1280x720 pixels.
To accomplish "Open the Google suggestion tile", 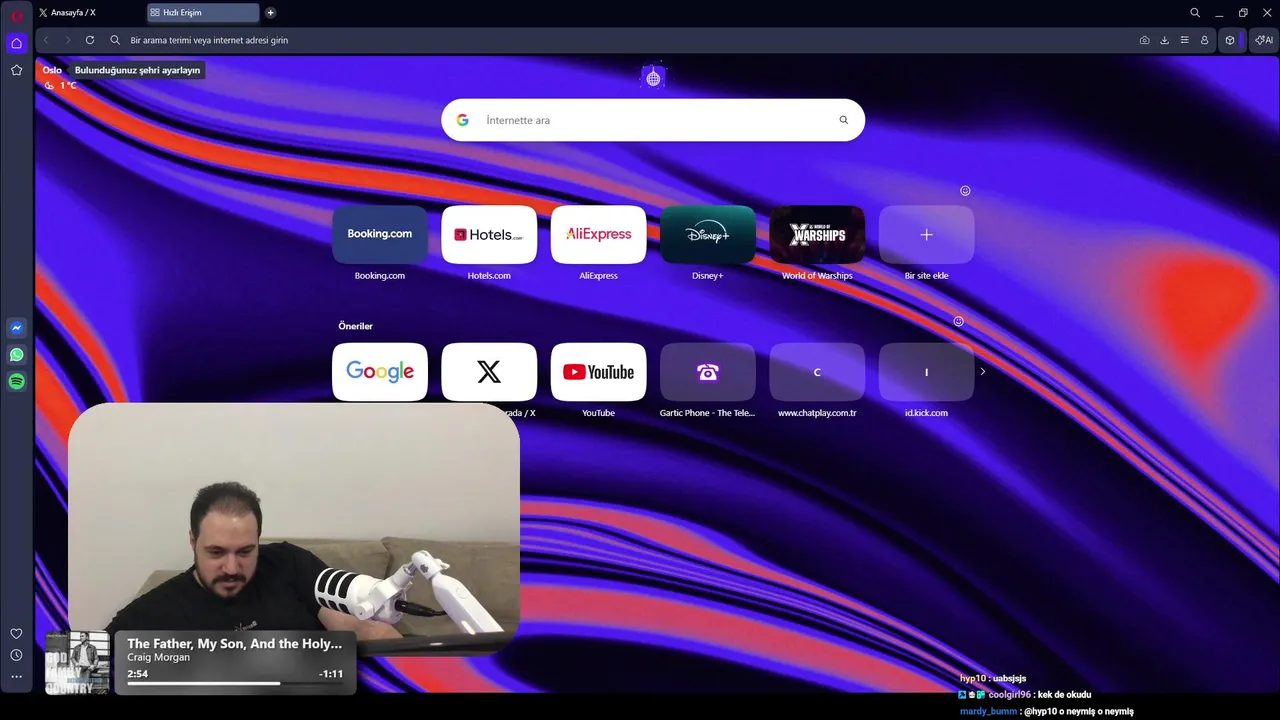I will tap(380, 372).
